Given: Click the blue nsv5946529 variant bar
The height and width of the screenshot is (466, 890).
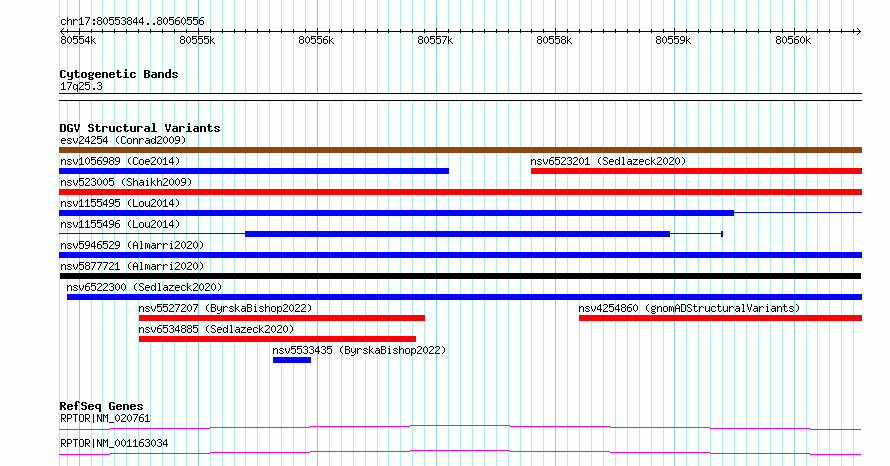Looking at the screenshot, I should click(x=460, y=255).
